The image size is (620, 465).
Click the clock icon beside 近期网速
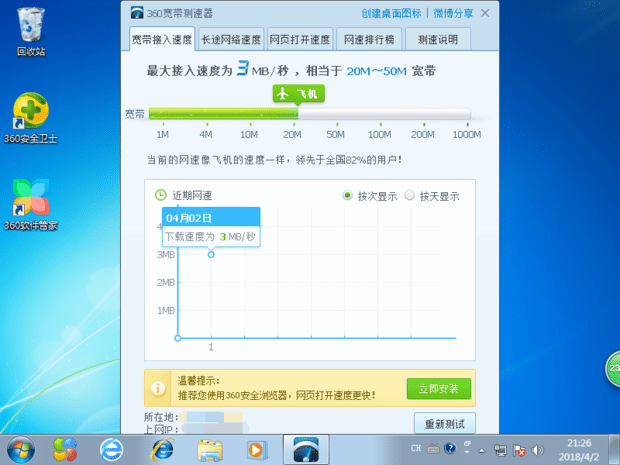pyautogui.click(x=161, y=195)
